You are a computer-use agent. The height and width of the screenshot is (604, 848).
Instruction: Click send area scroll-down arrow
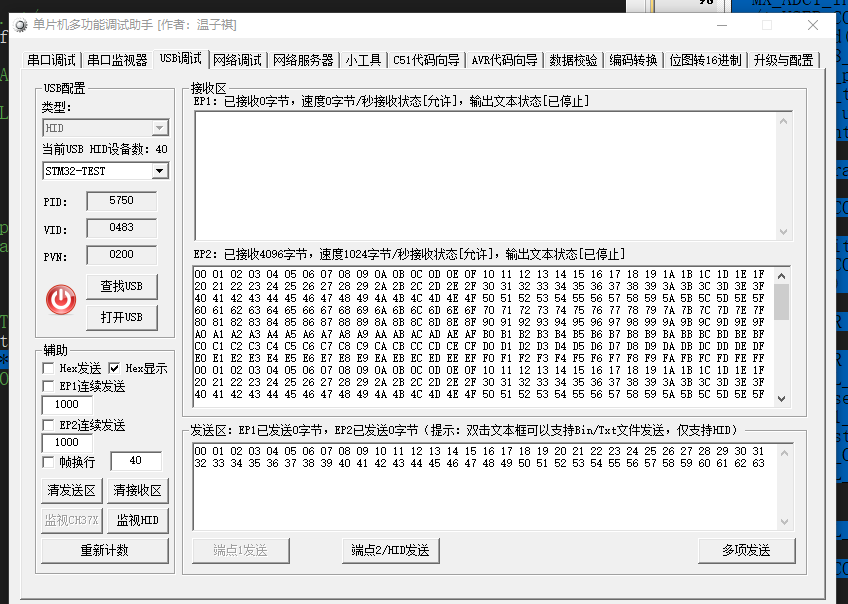(x=784, y=522)
